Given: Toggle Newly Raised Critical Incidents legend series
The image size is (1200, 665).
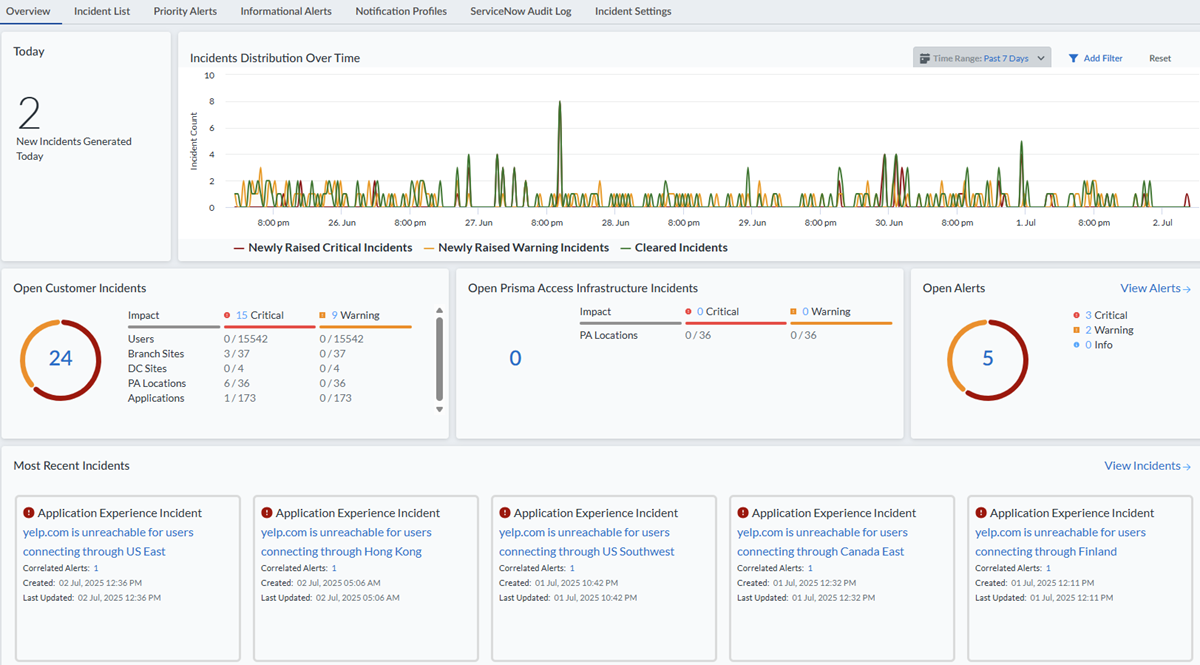Looking at the screenshot, I should [322, 248].
